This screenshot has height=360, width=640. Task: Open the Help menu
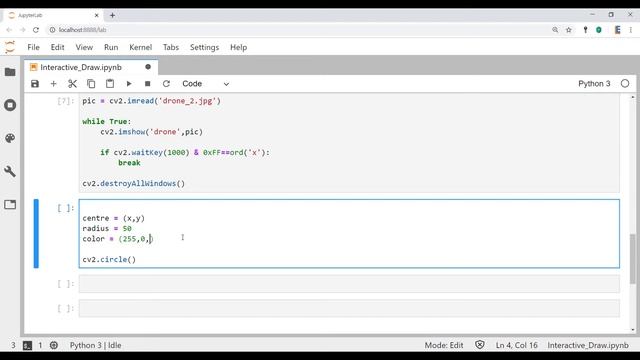click(238, 47)
